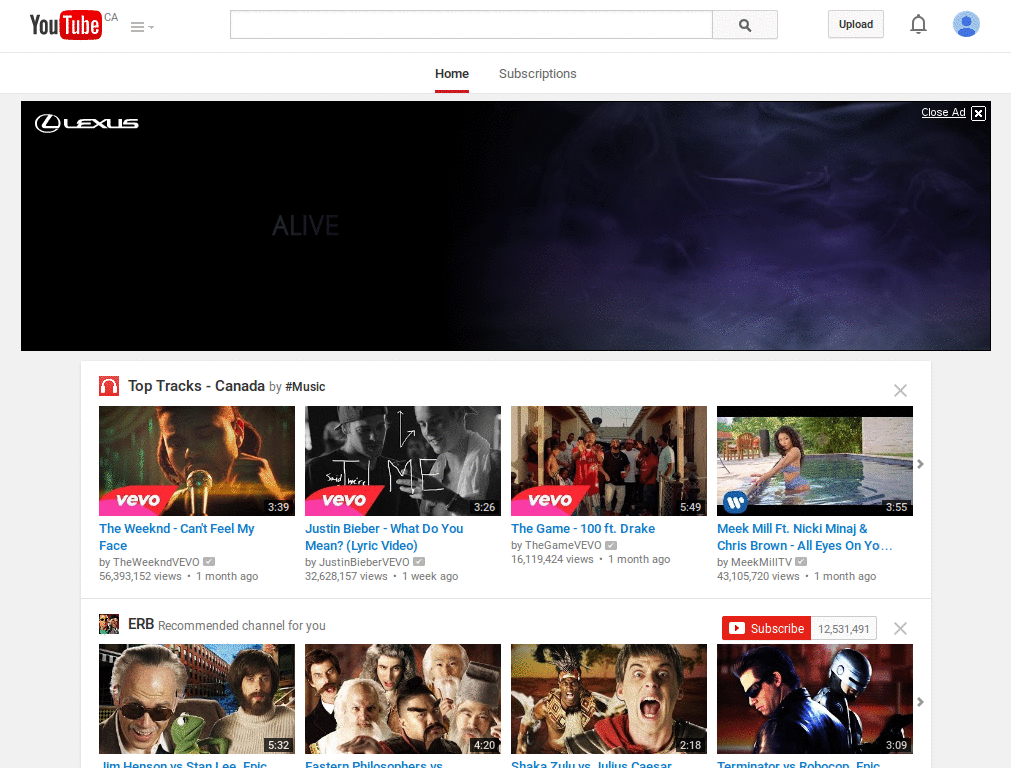Click The Game - 100 ft. Drake title

pyautogui.click(x=583, y=528)
